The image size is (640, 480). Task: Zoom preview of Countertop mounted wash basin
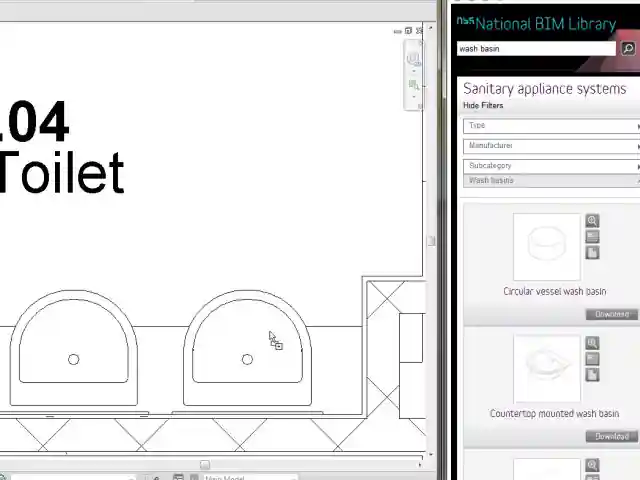[592, 343]
